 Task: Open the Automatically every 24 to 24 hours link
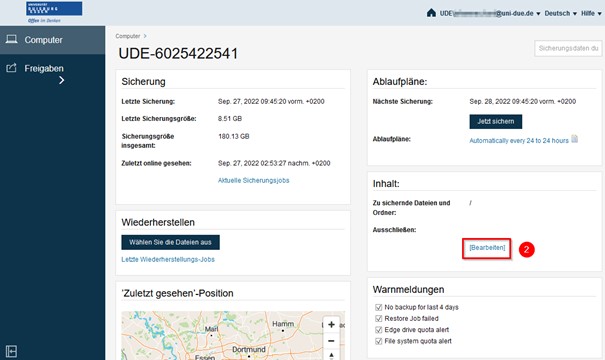tap(519, 140)
